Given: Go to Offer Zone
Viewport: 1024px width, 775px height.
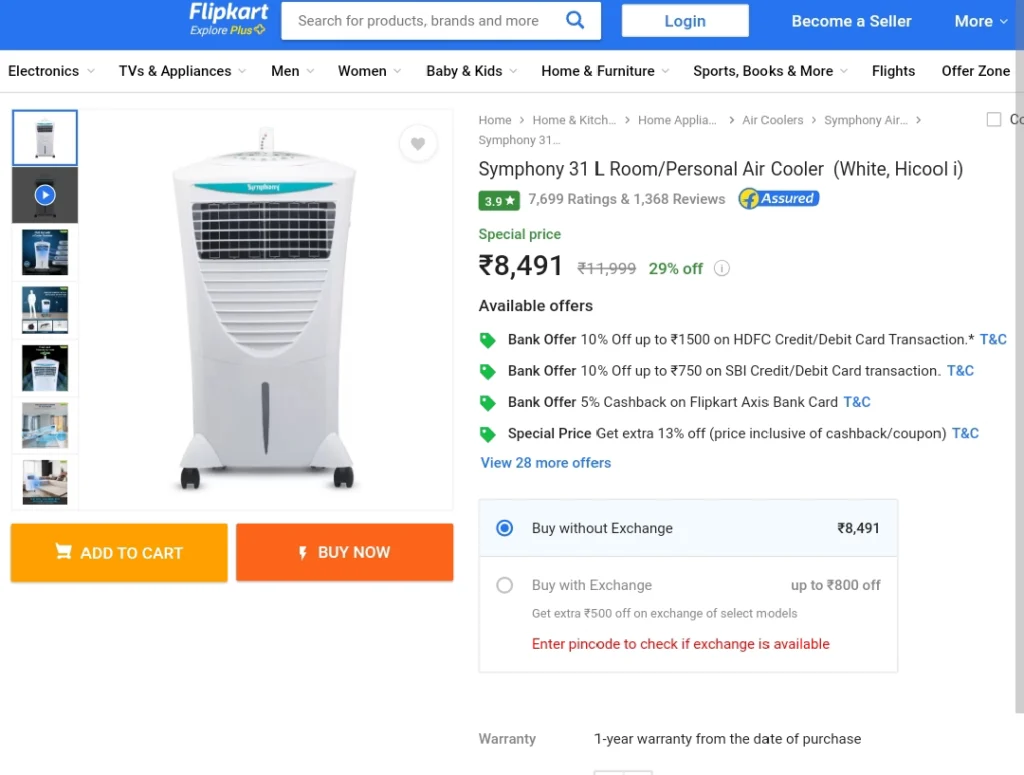Looking at the screenshot, I should (x=975, y=71).
